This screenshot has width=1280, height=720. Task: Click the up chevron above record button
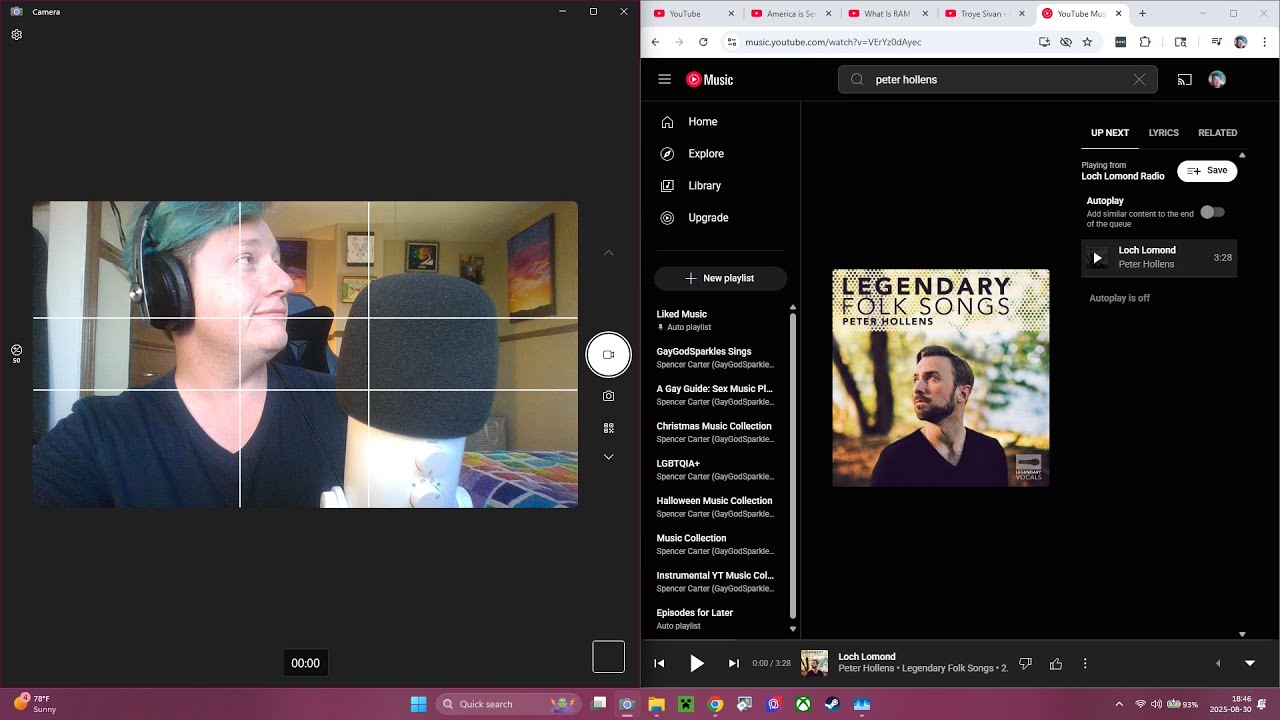coord(608,253)
